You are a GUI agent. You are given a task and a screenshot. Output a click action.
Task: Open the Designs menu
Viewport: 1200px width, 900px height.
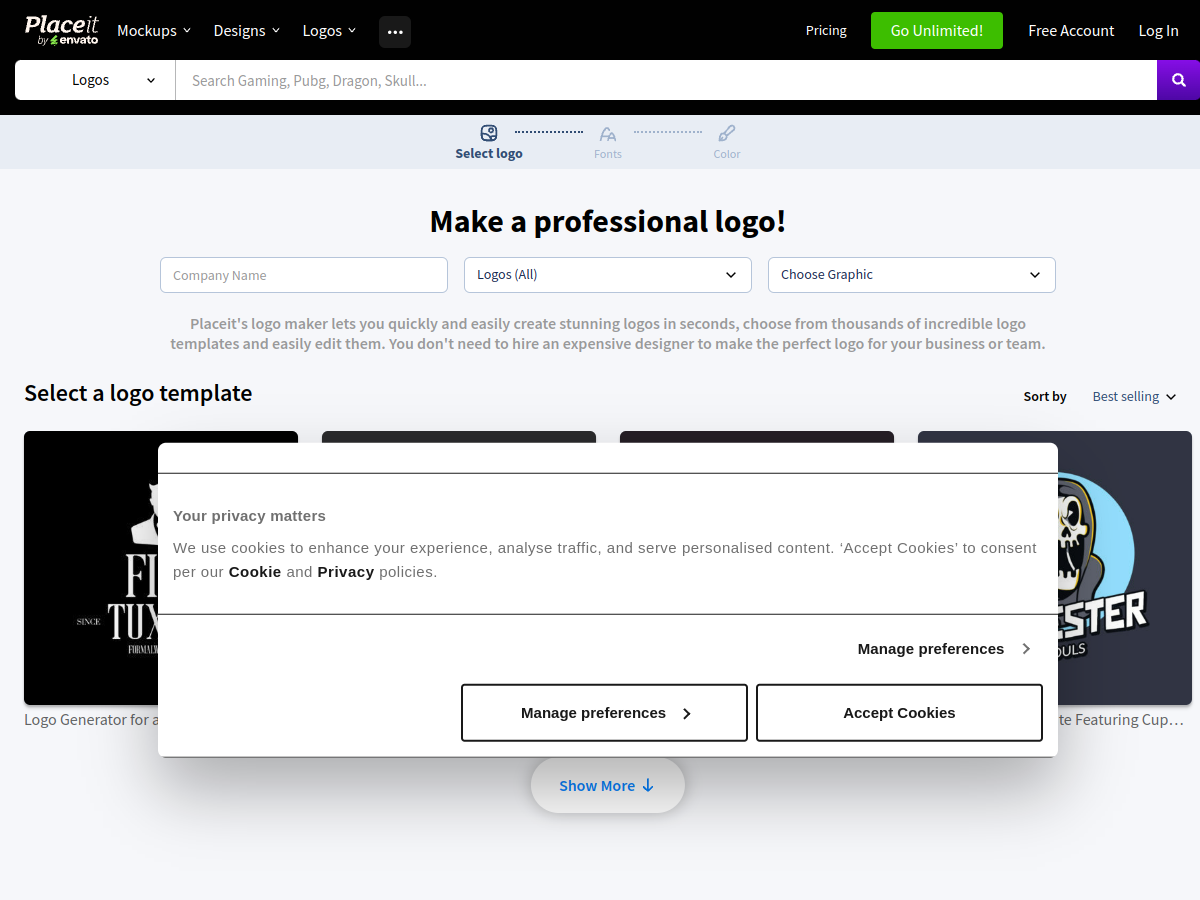pos(240,30)
